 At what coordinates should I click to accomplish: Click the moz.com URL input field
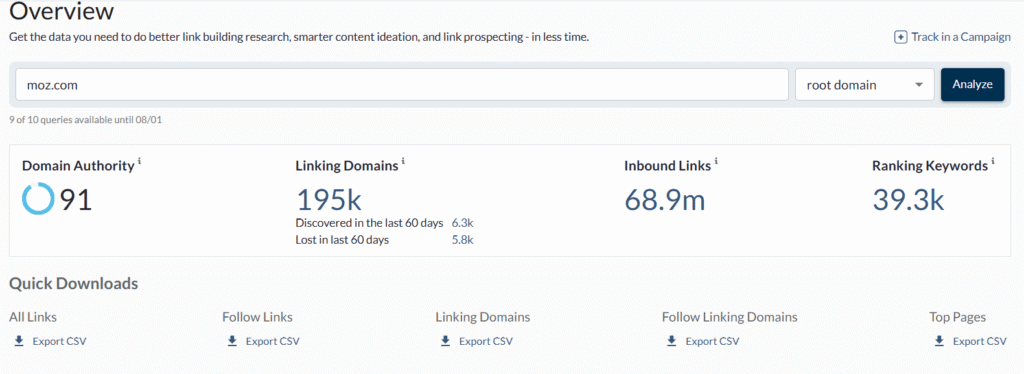tap(402, 85)
